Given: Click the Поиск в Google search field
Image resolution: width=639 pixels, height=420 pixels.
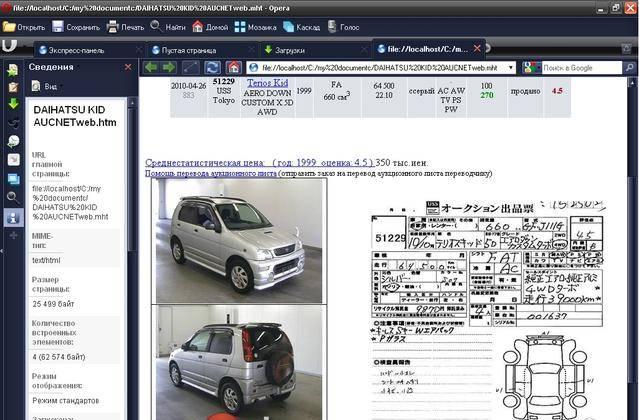Looking at the screenshot, I should click(x=582, y=68).
